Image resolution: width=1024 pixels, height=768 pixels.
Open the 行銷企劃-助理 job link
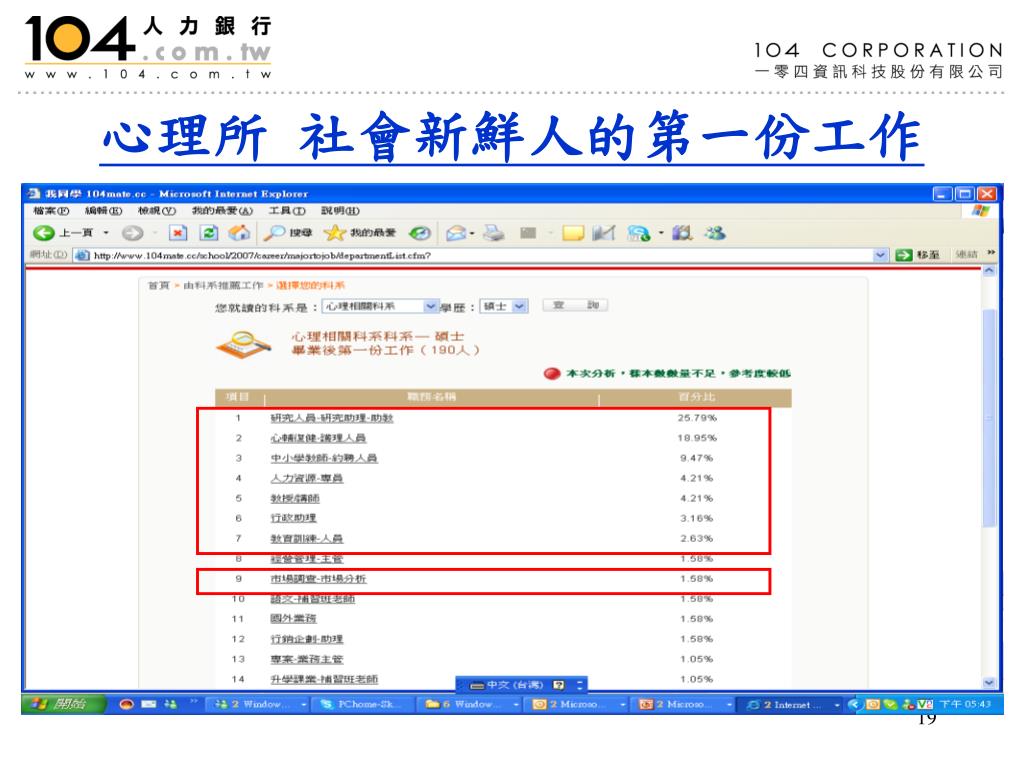coord(306,639)
